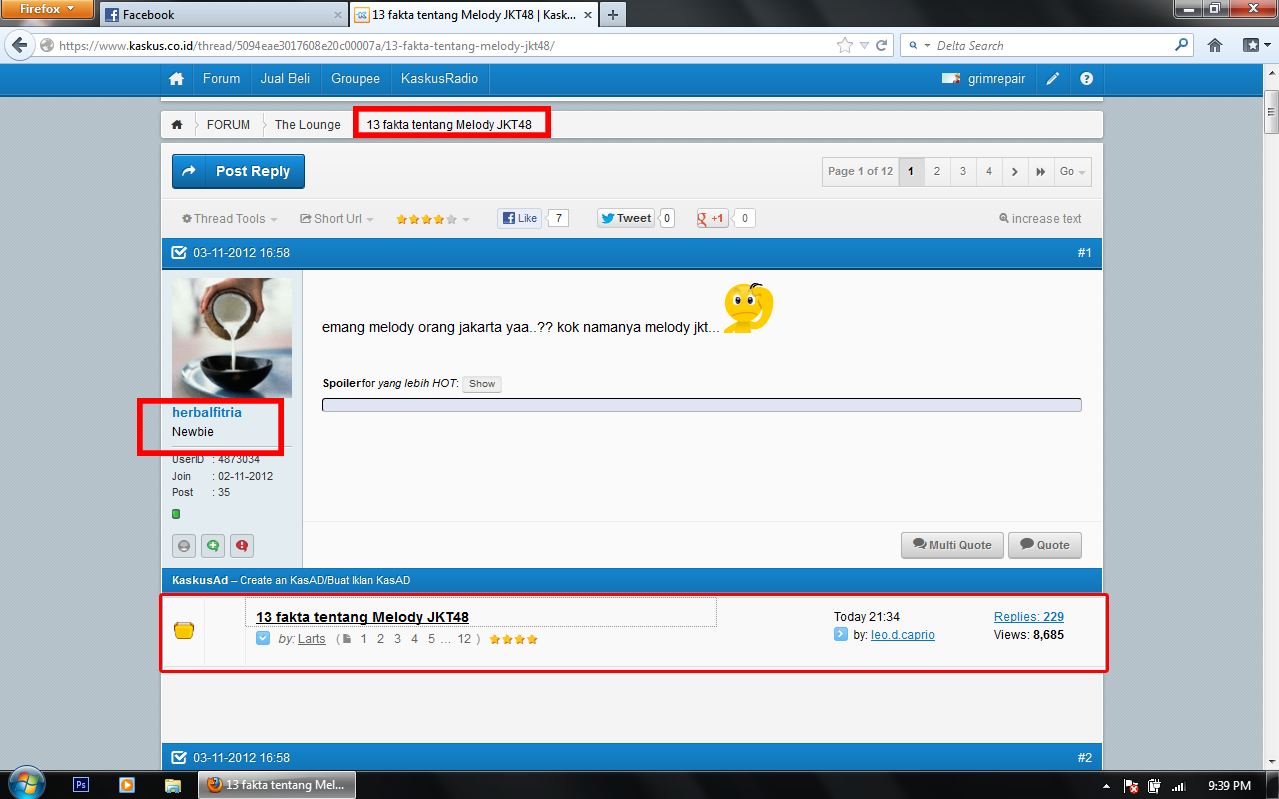Click go-to-last-post icon beside leo.d.caprio
Image resolution: width=1279 pixels, height=799 pixels.
(x=841, y=634)
